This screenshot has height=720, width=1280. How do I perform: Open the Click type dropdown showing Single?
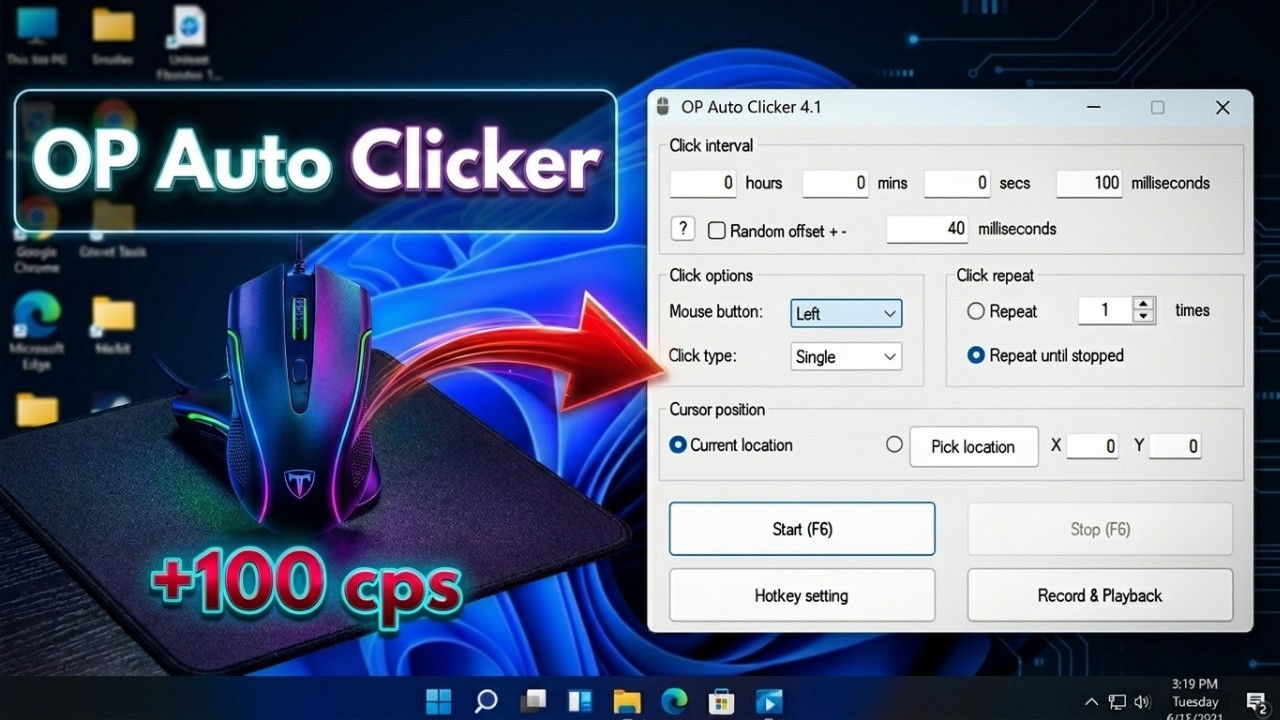846,357
